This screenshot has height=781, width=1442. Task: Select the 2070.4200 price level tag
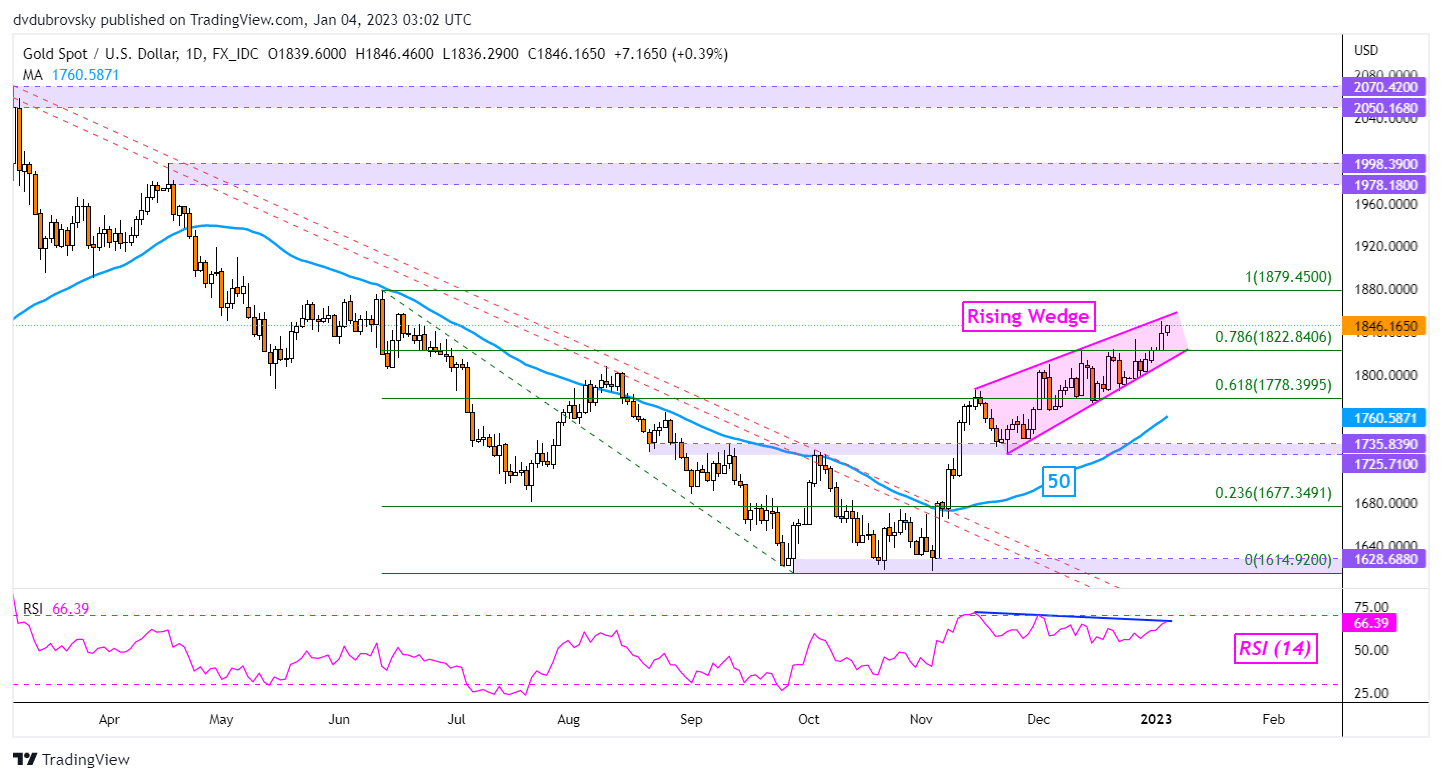[1385, 87]
